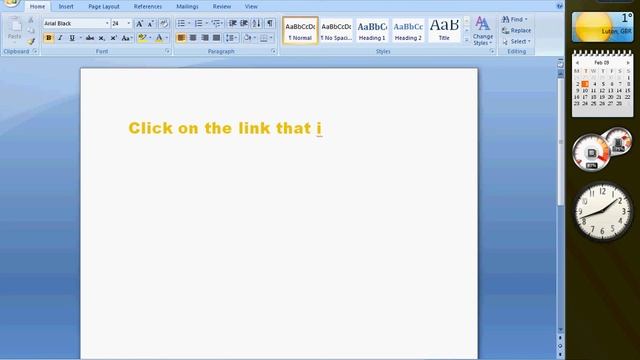Image resolution: width=640 pixels, height=360 pixels.
Task: Click the Decrease Indent icon
Action: tap(233, 24)
